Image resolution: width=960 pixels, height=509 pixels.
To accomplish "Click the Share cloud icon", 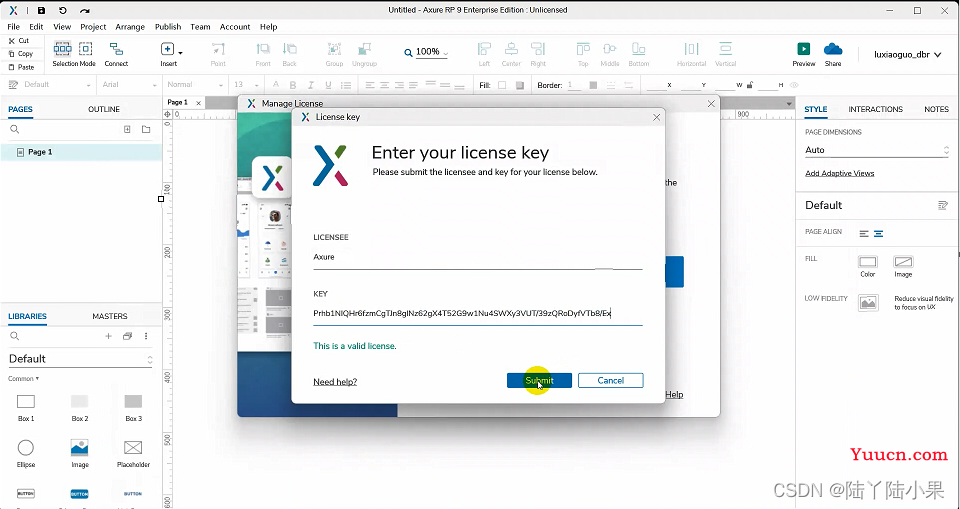I will (x=833, y=49).
